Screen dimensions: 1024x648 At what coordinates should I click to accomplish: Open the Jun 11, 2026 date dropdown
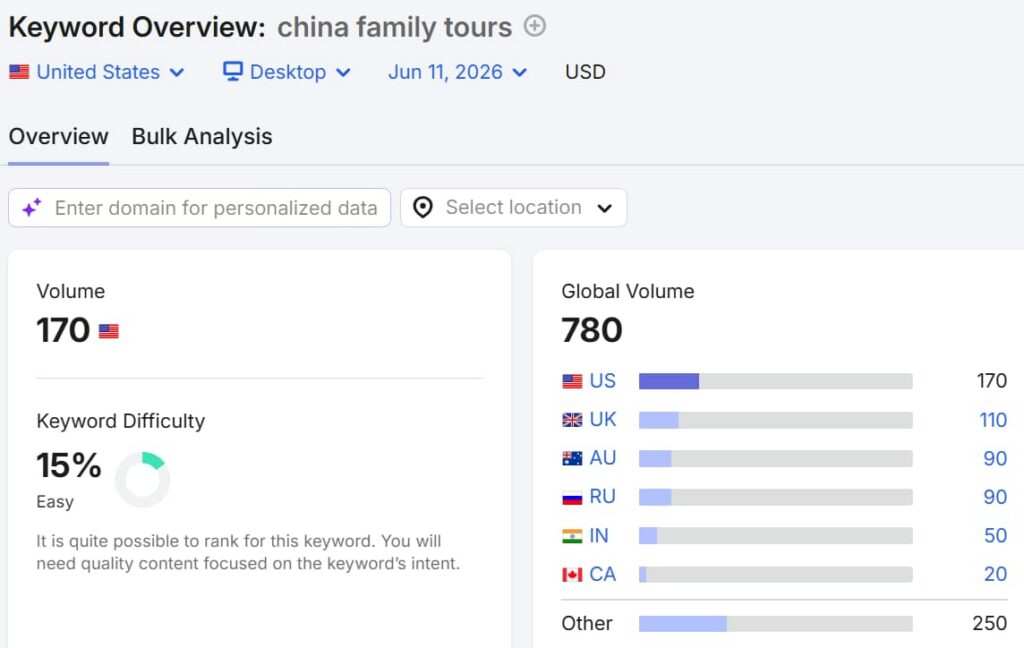pos(458,72)
